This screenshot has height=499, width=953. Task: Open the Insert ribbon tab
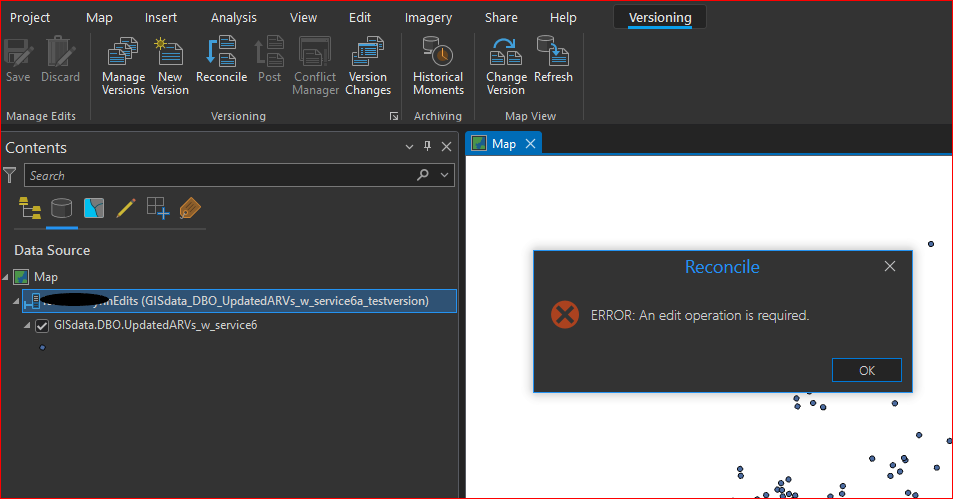[160, 18]
